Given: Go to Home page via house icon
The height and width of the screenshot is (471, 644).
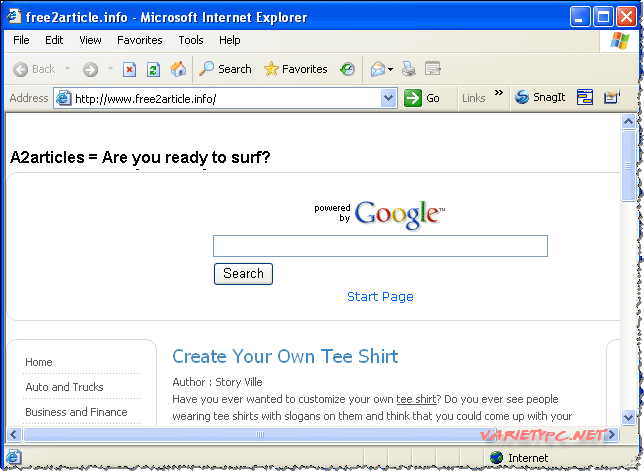Looking at the screenshot, I should point(178,69).
